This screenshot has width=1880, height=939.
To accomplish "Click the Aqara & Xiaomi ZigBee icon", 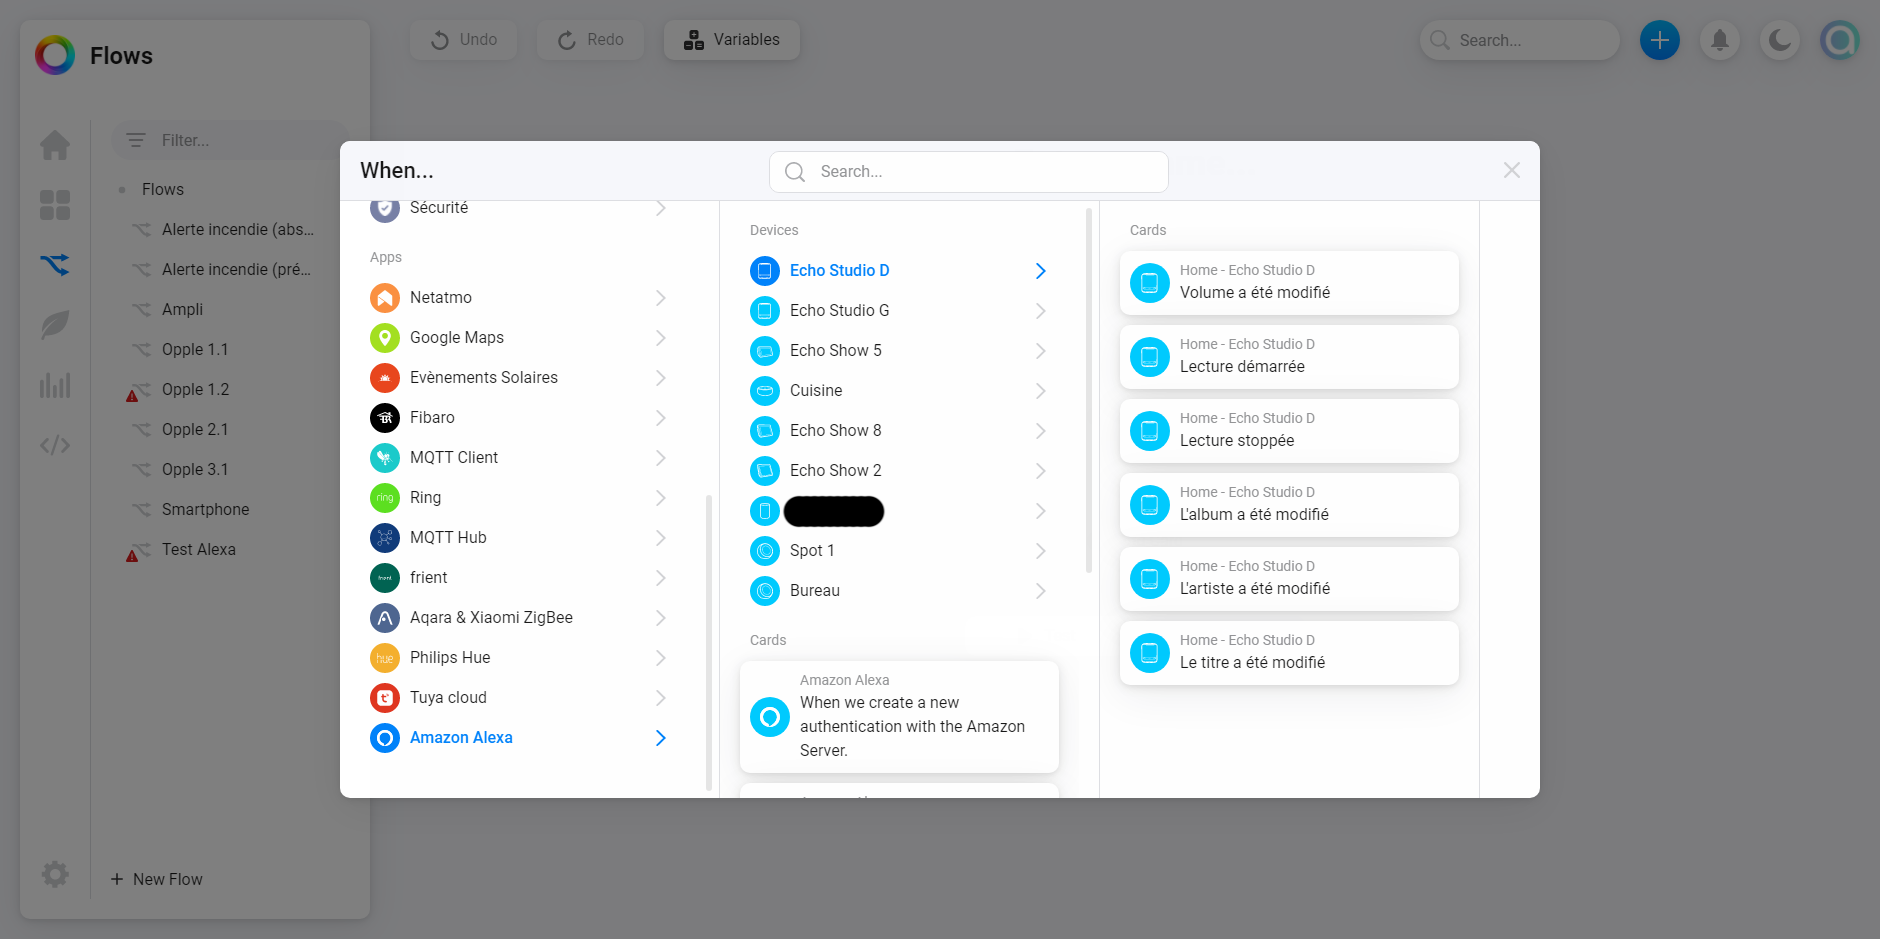I will coord(385,618).
